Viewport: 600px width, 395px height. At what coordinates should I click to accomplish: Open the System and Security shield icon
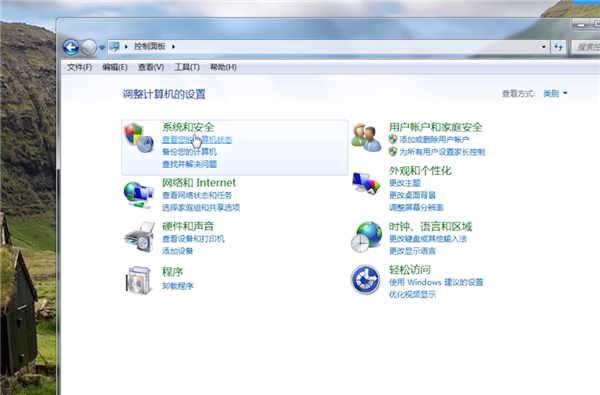point(139,138)
